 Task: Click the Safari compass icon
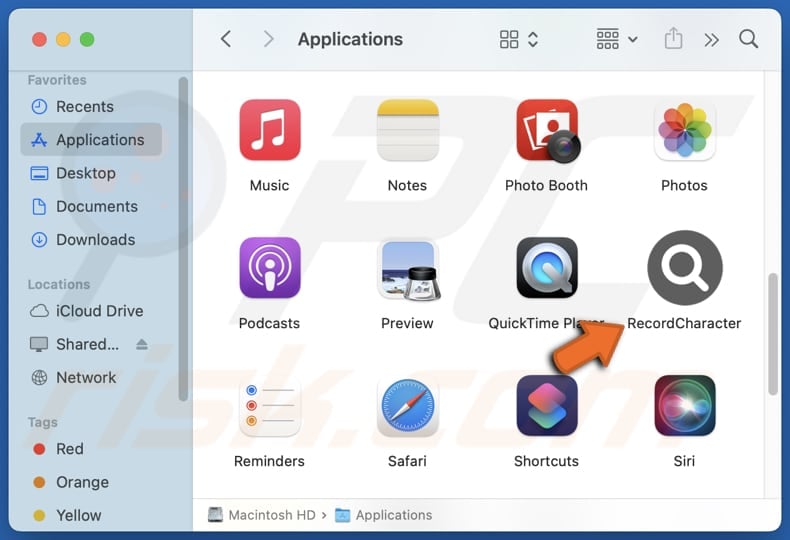(x=408, y=406)
